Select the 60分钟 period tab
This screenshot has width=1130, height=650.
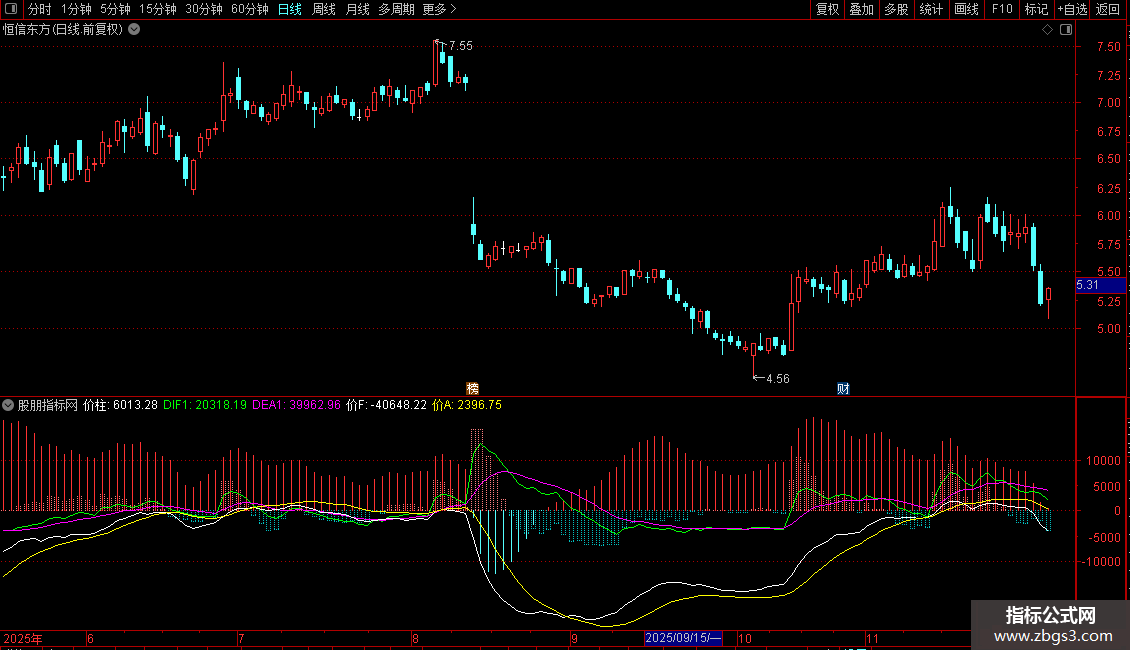(249, 9)
